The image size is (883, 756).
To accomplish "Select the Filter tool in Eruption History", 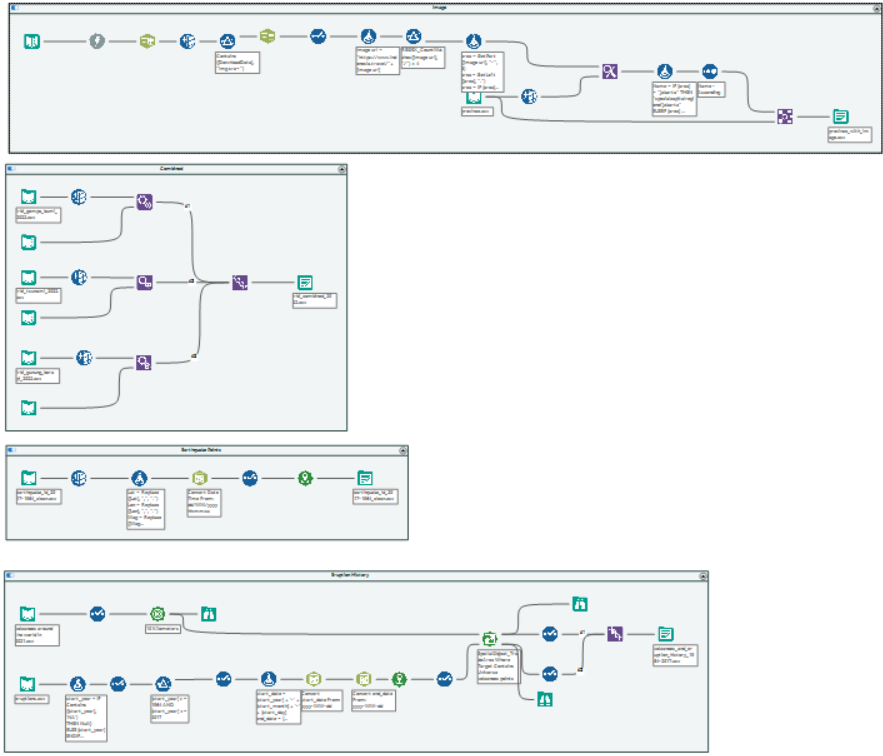I will tap(163, 684).
